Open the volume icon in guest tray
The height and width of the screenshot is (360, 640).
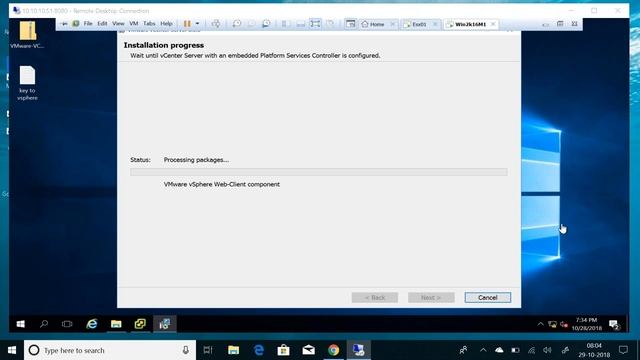564,324
